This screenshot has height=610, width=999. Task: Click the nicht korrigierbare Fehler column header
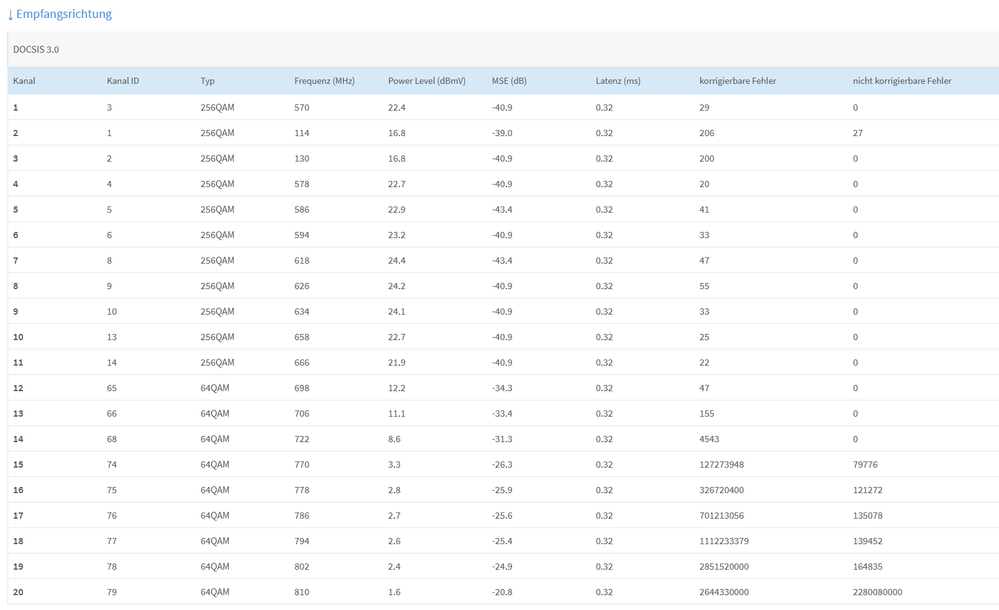[902, 81]
